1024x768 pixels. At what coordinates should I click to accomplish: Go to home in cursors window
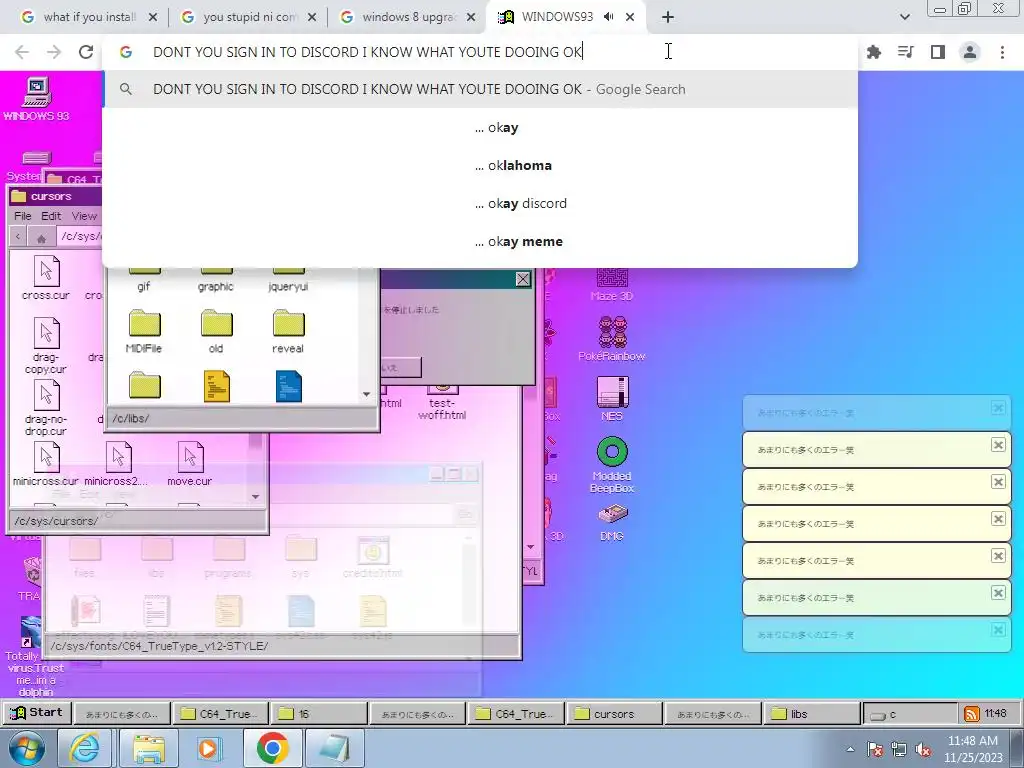pos(41,237)
